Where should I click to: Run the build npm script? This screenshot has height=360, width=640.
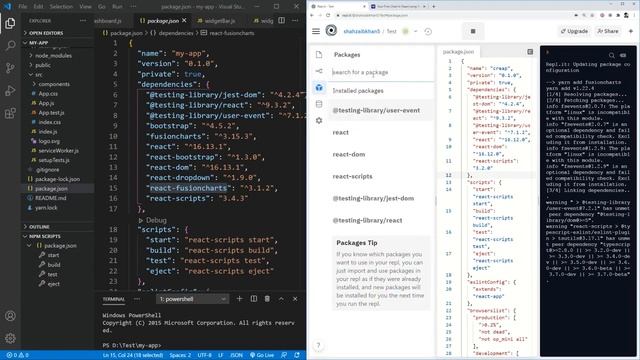[x=54, y=264]
